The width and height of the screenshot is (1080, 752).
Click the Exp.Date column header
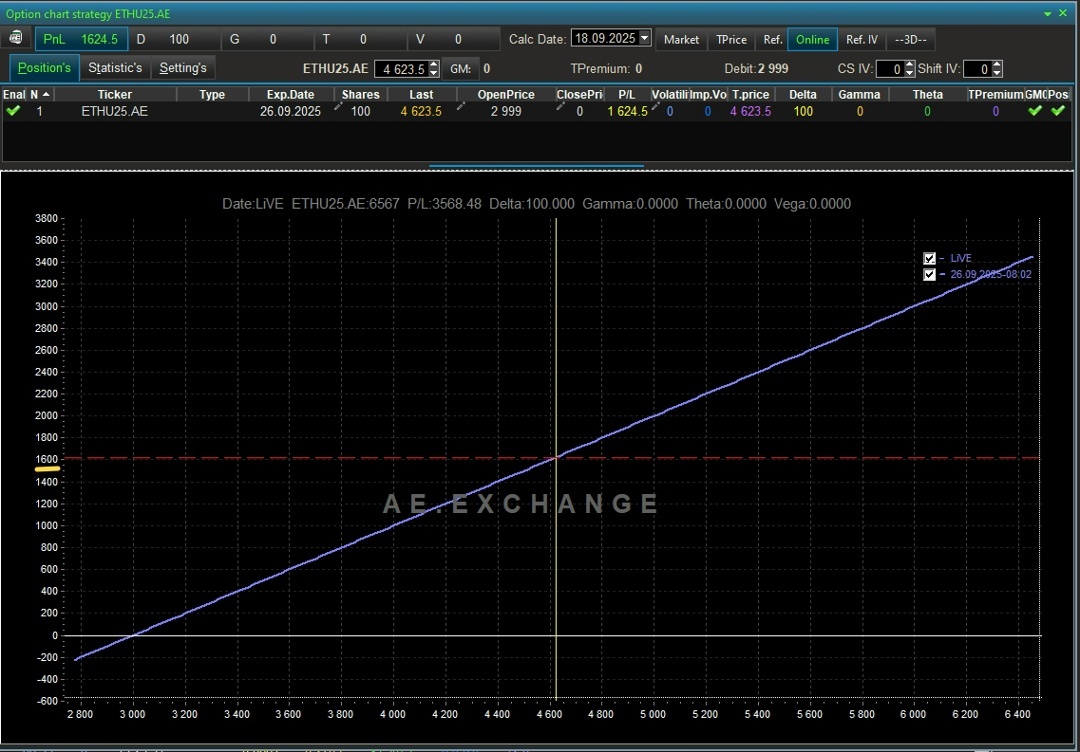[x=291, y=94]
